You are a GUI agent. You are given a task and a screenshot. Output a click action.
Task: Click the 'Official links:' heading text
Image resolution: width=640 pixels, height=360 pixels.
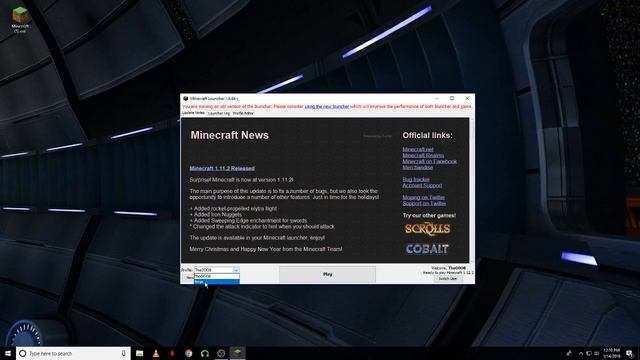point(427,136)
